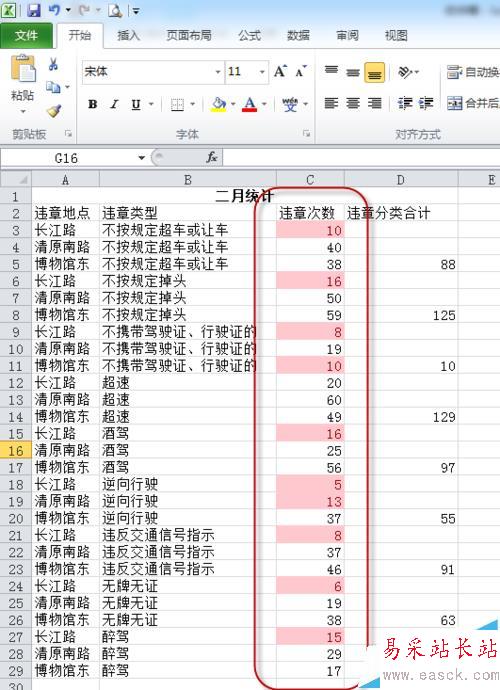Switch to the 审阅 (Review) tab
The height and width of the screenshot is (690, 500).
click(x=347, y=35)
